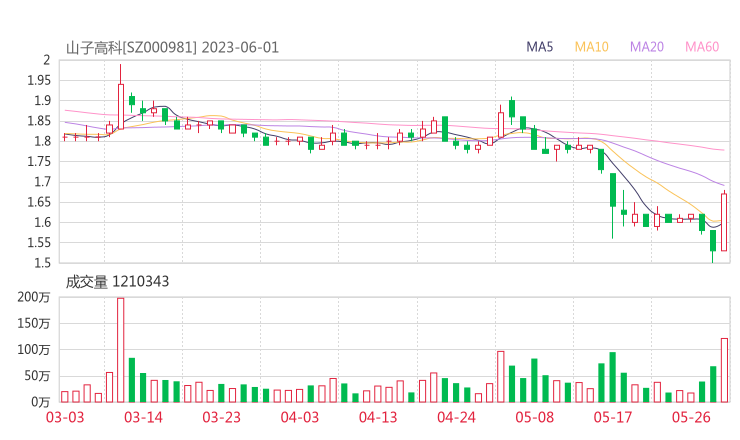Screen dimensions: 740x440
Task: Select the 03-23 date label
Action: pos(221,417)
